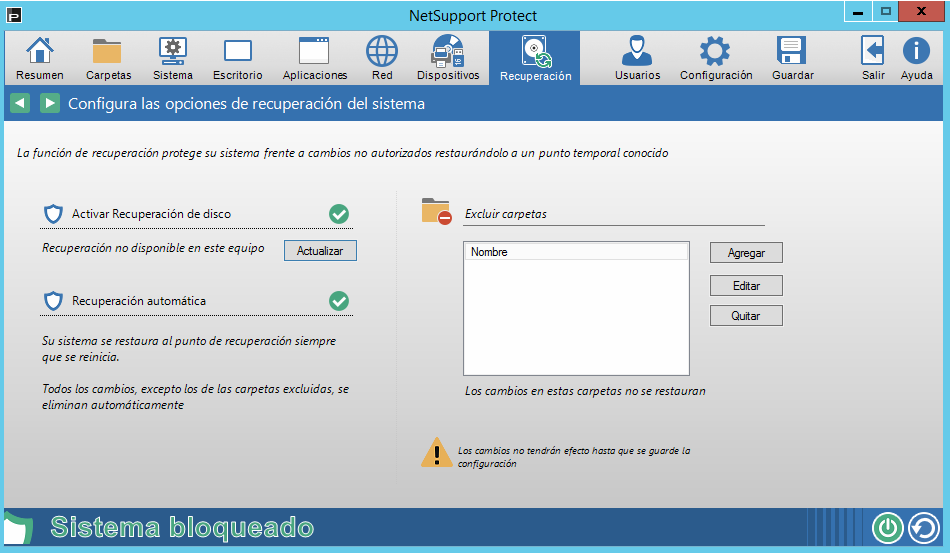This screenshot has height=553, width=951.
Task: Click the green power button in status bar
Action: [887, 528]
